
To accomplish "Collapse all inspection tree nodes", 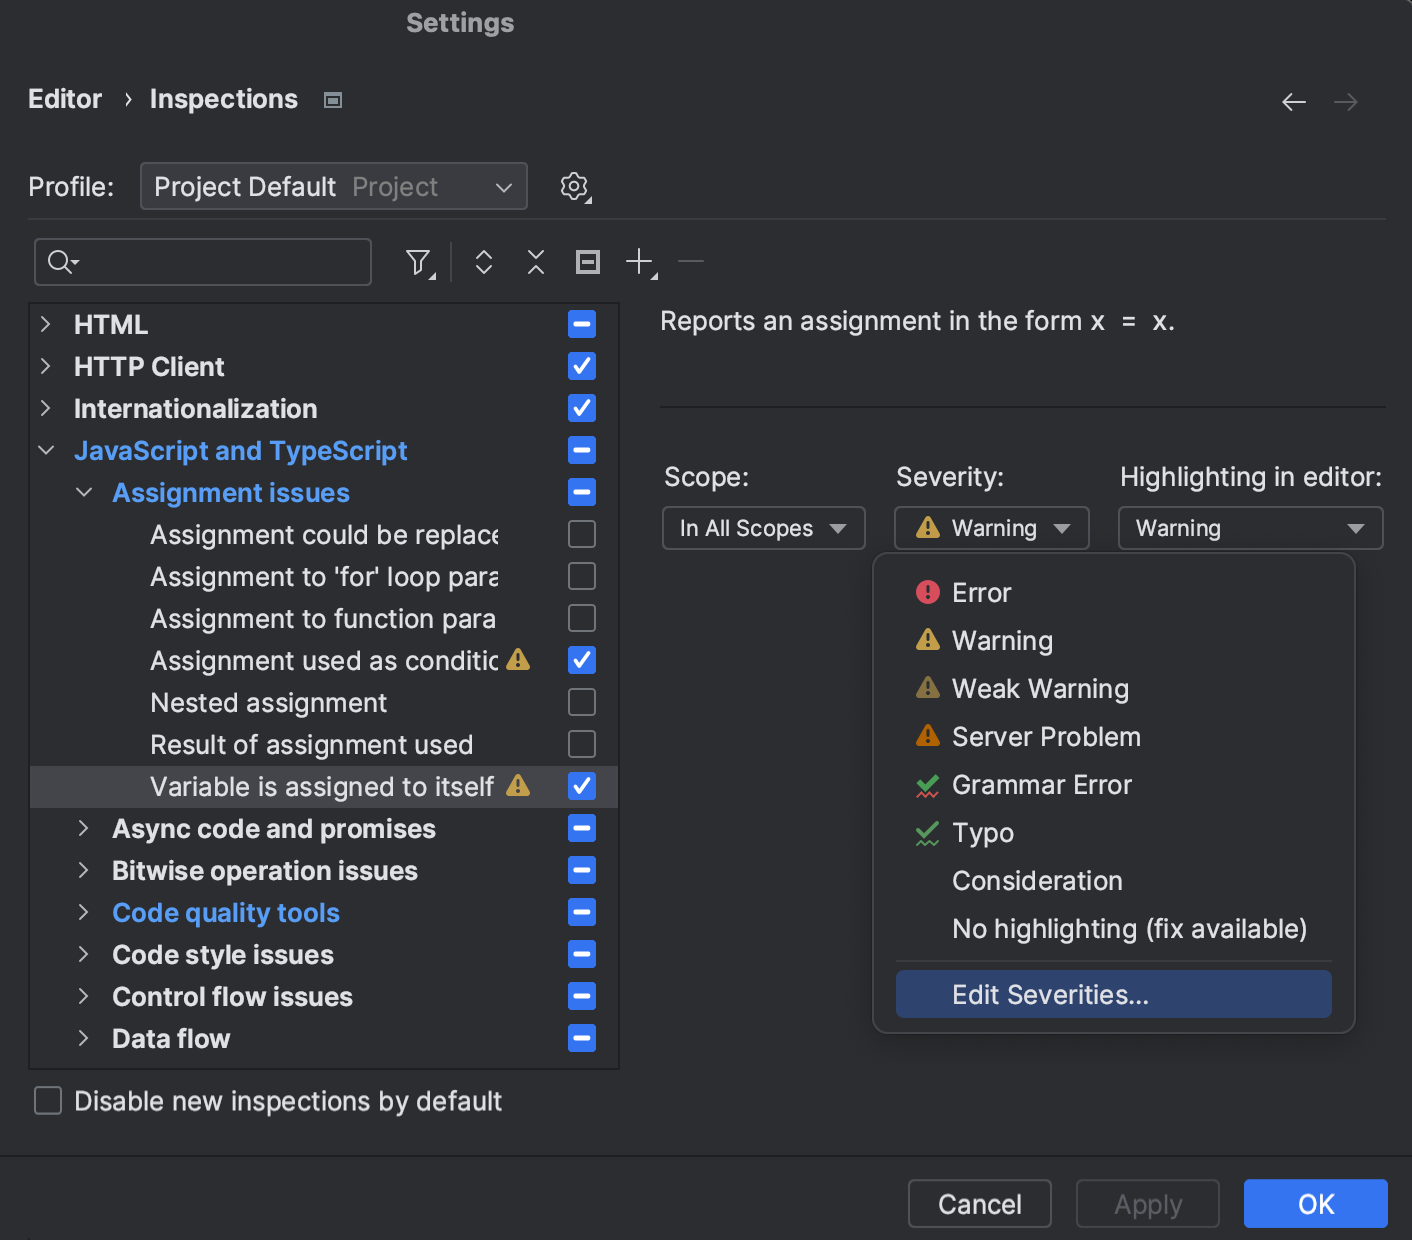I will (x=535, y=262).
